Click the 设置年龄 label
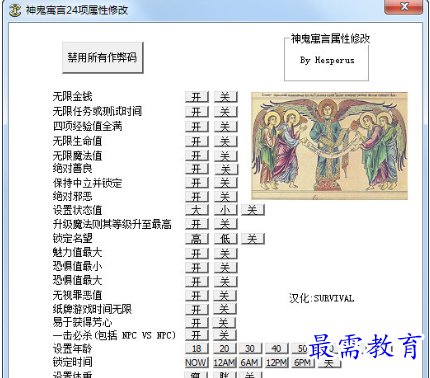The image size is (430, 378). 72,349
